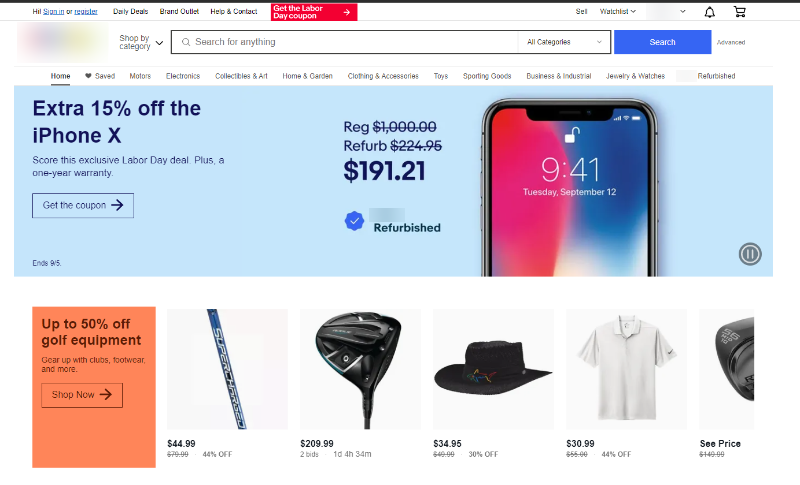800x485 pixels.
Task: Open the Daily Deals link
Action: (131, 11)
